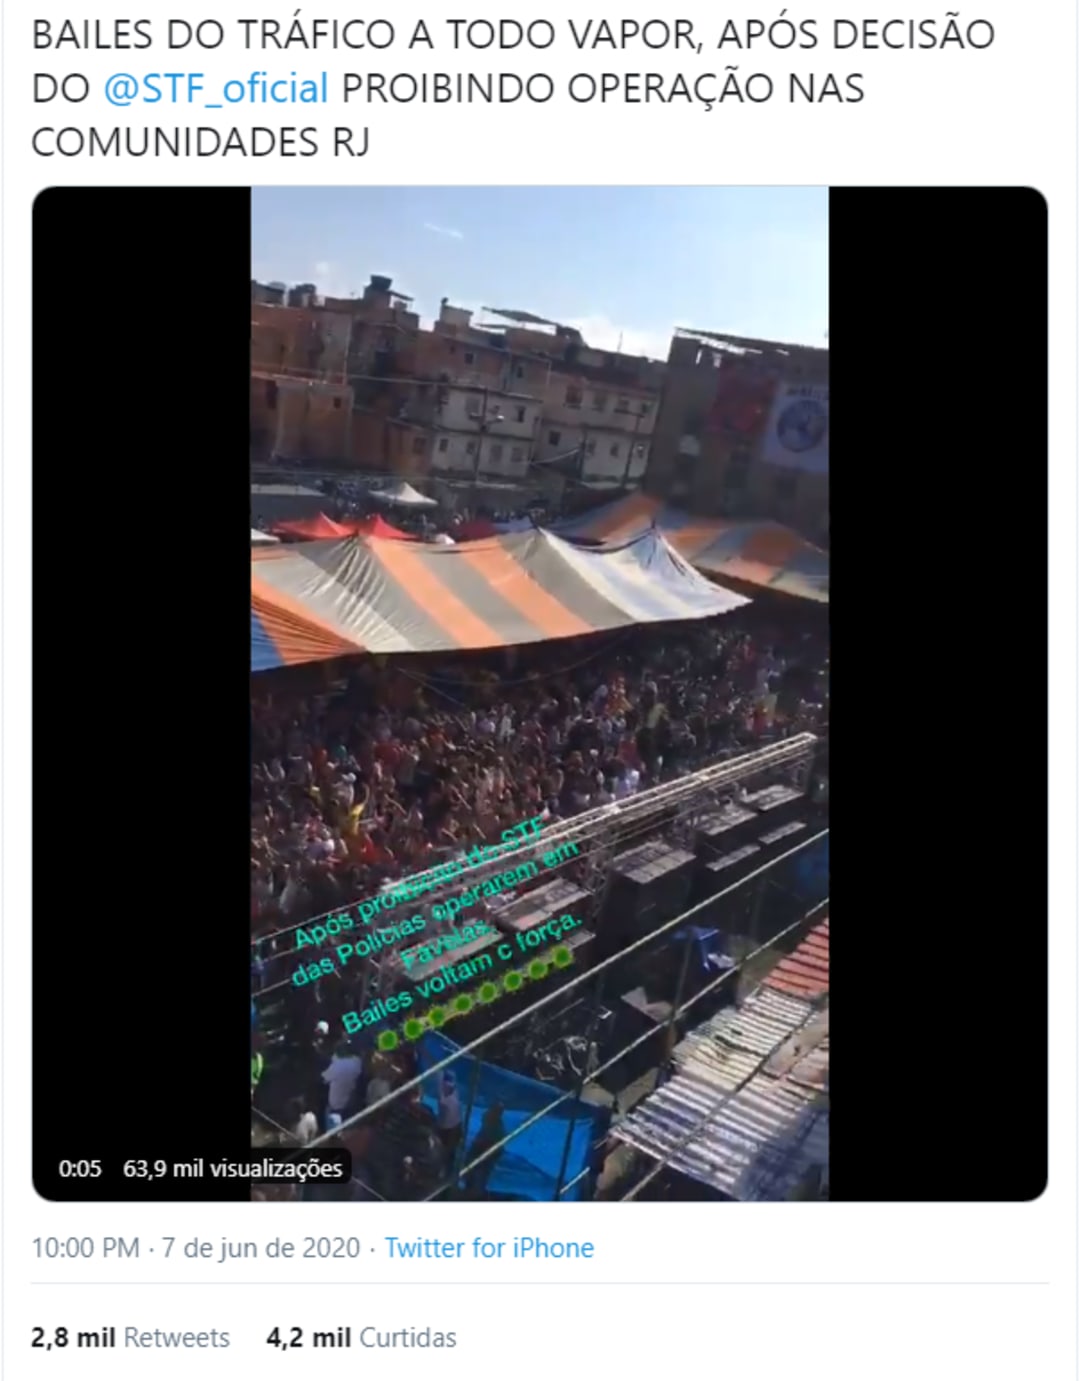View the 4,2 mil Curtidas list
The image size is (1080, 1381).
coord(361,1338)
